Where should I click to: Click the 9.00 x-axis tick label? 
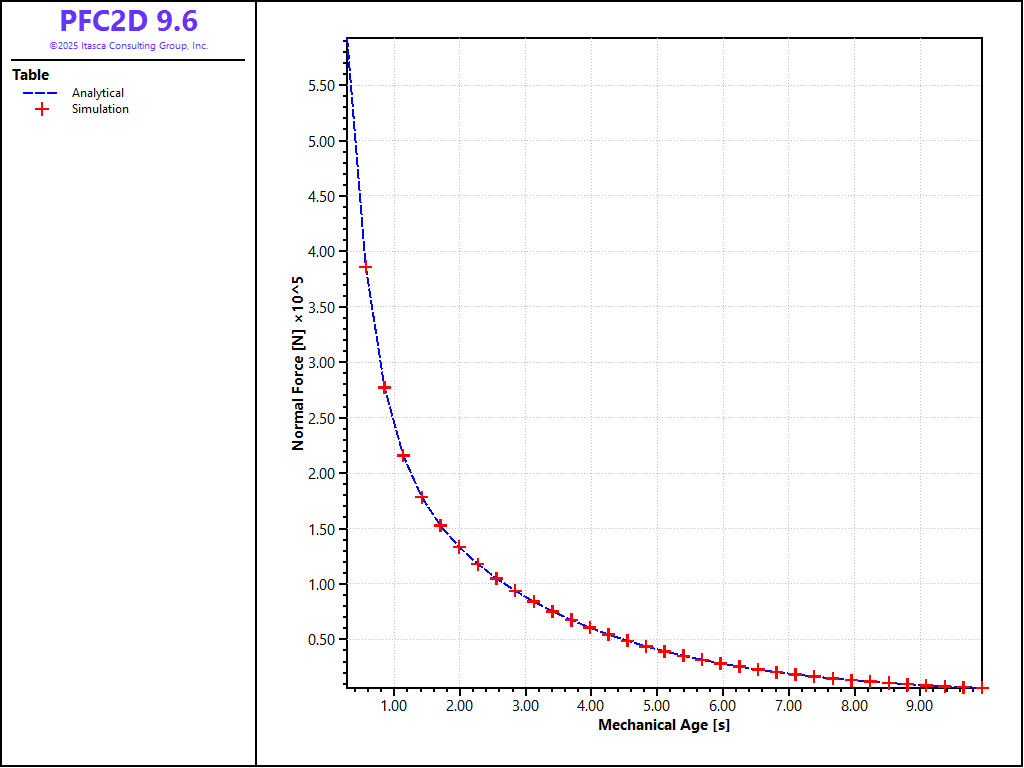click(x=919, y=706)
